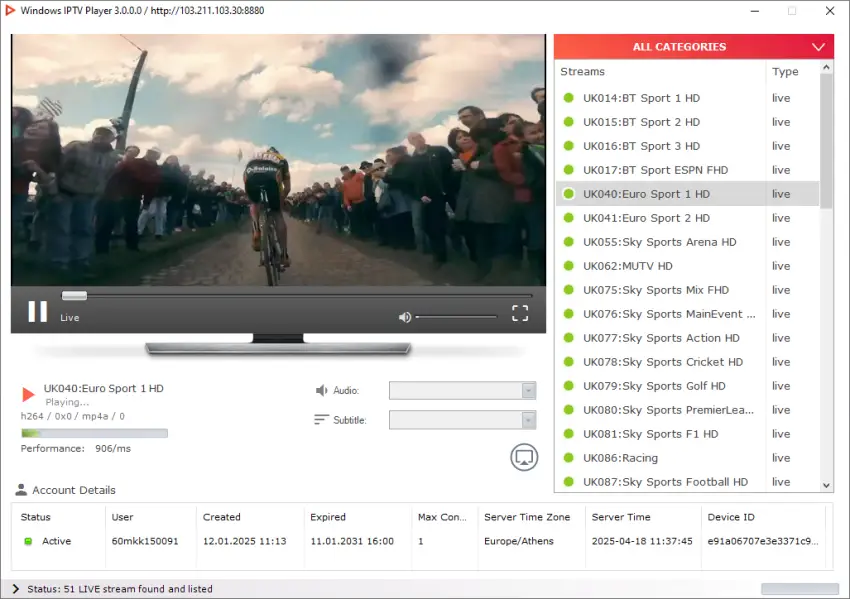Click the performance progress bar

94,433
